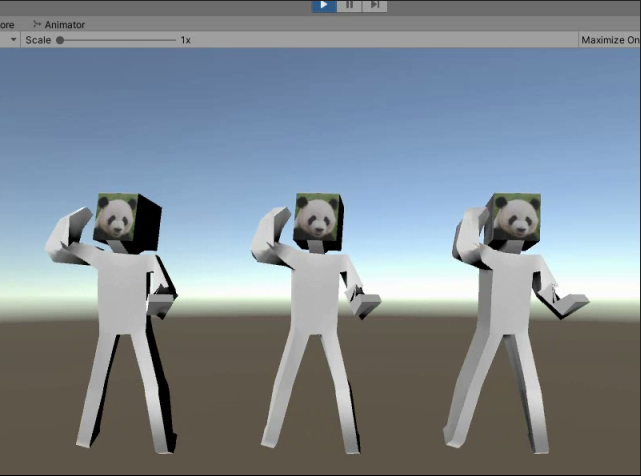641x476 pixels.
Task: Adjust the Scale slider handle
Action: 60,40
